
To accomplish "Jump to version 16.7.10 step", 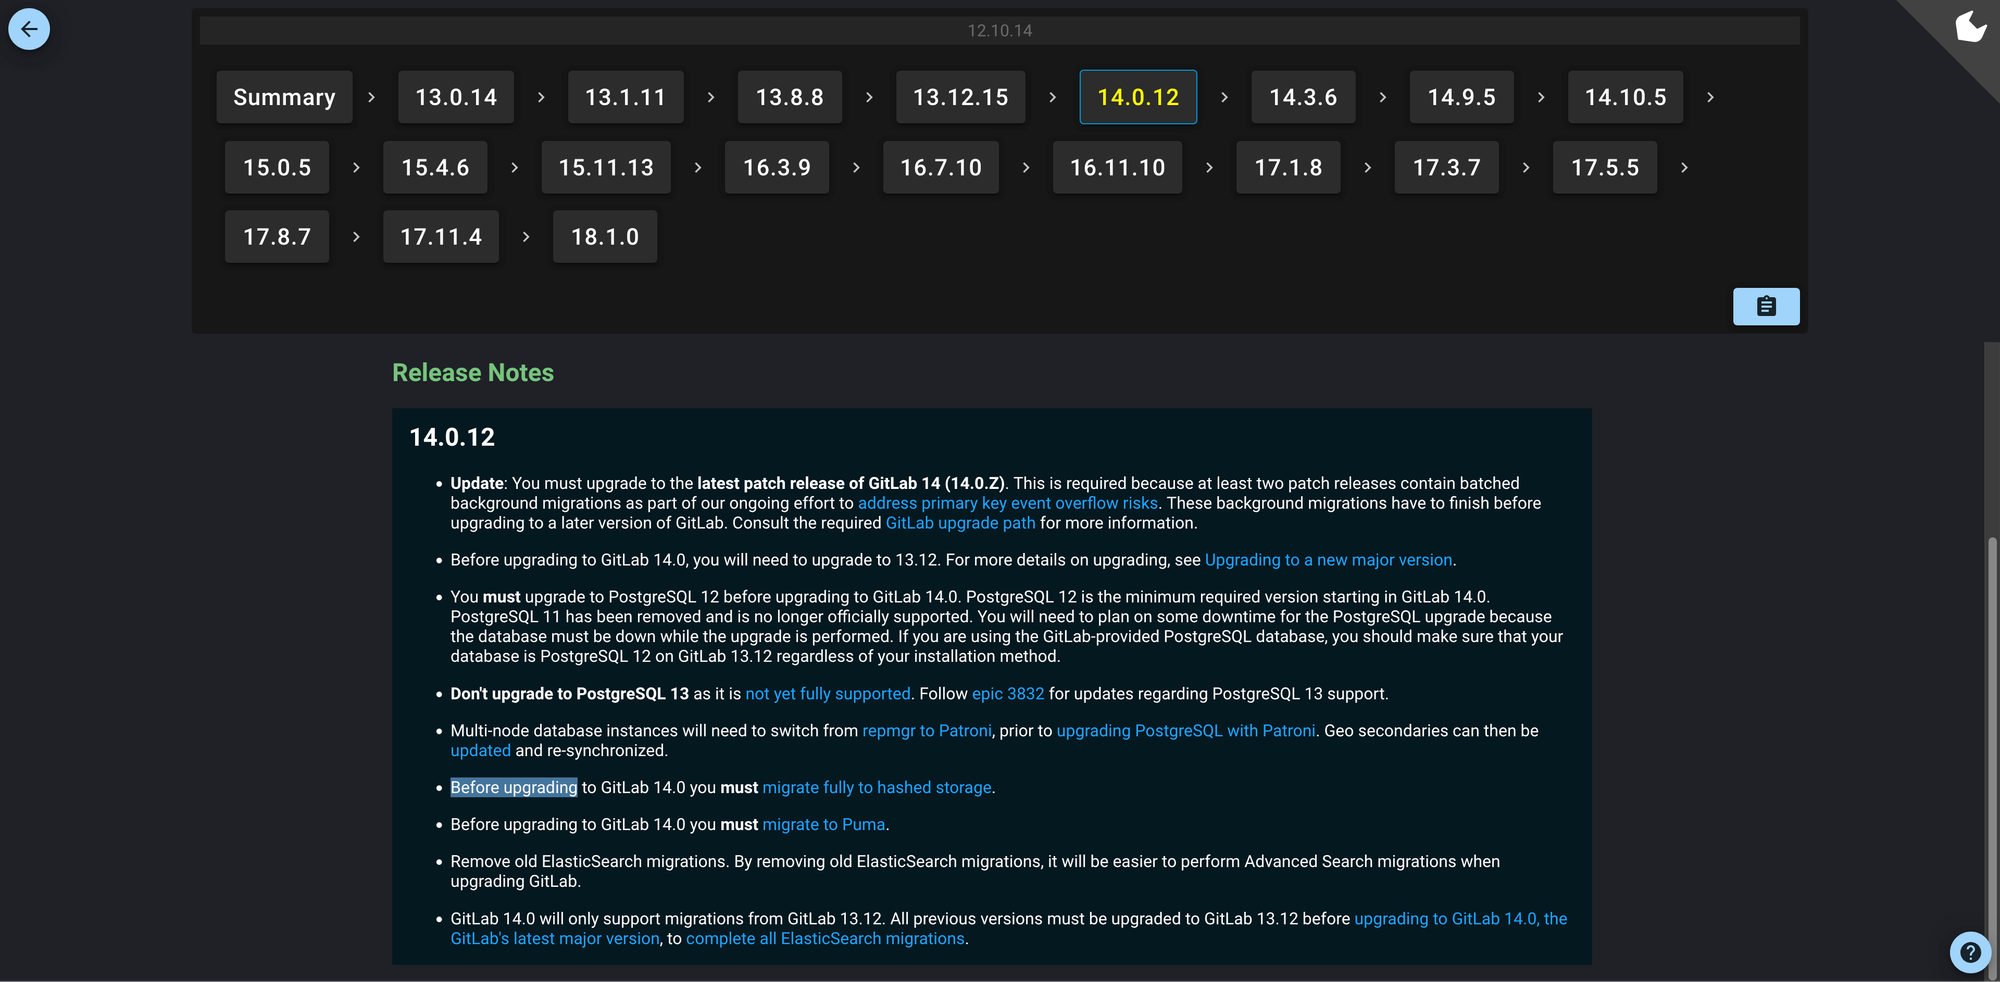I will click(941, 167).
